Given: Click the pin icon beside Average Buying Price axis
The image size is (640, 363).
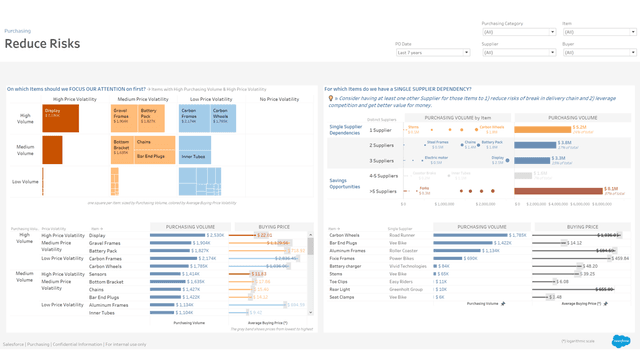Looking at the screenshot, I should pos(606,304).
